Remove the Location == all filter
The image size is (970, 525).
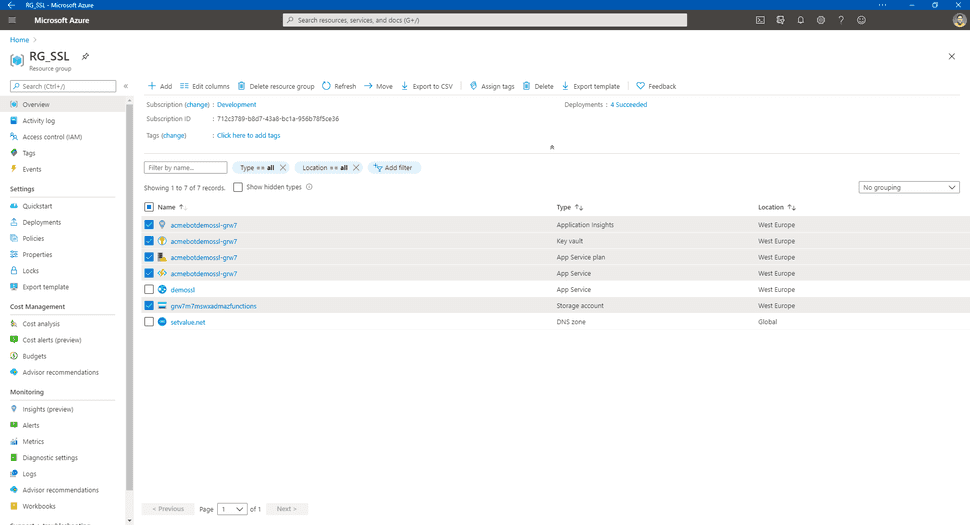point(356,168)
